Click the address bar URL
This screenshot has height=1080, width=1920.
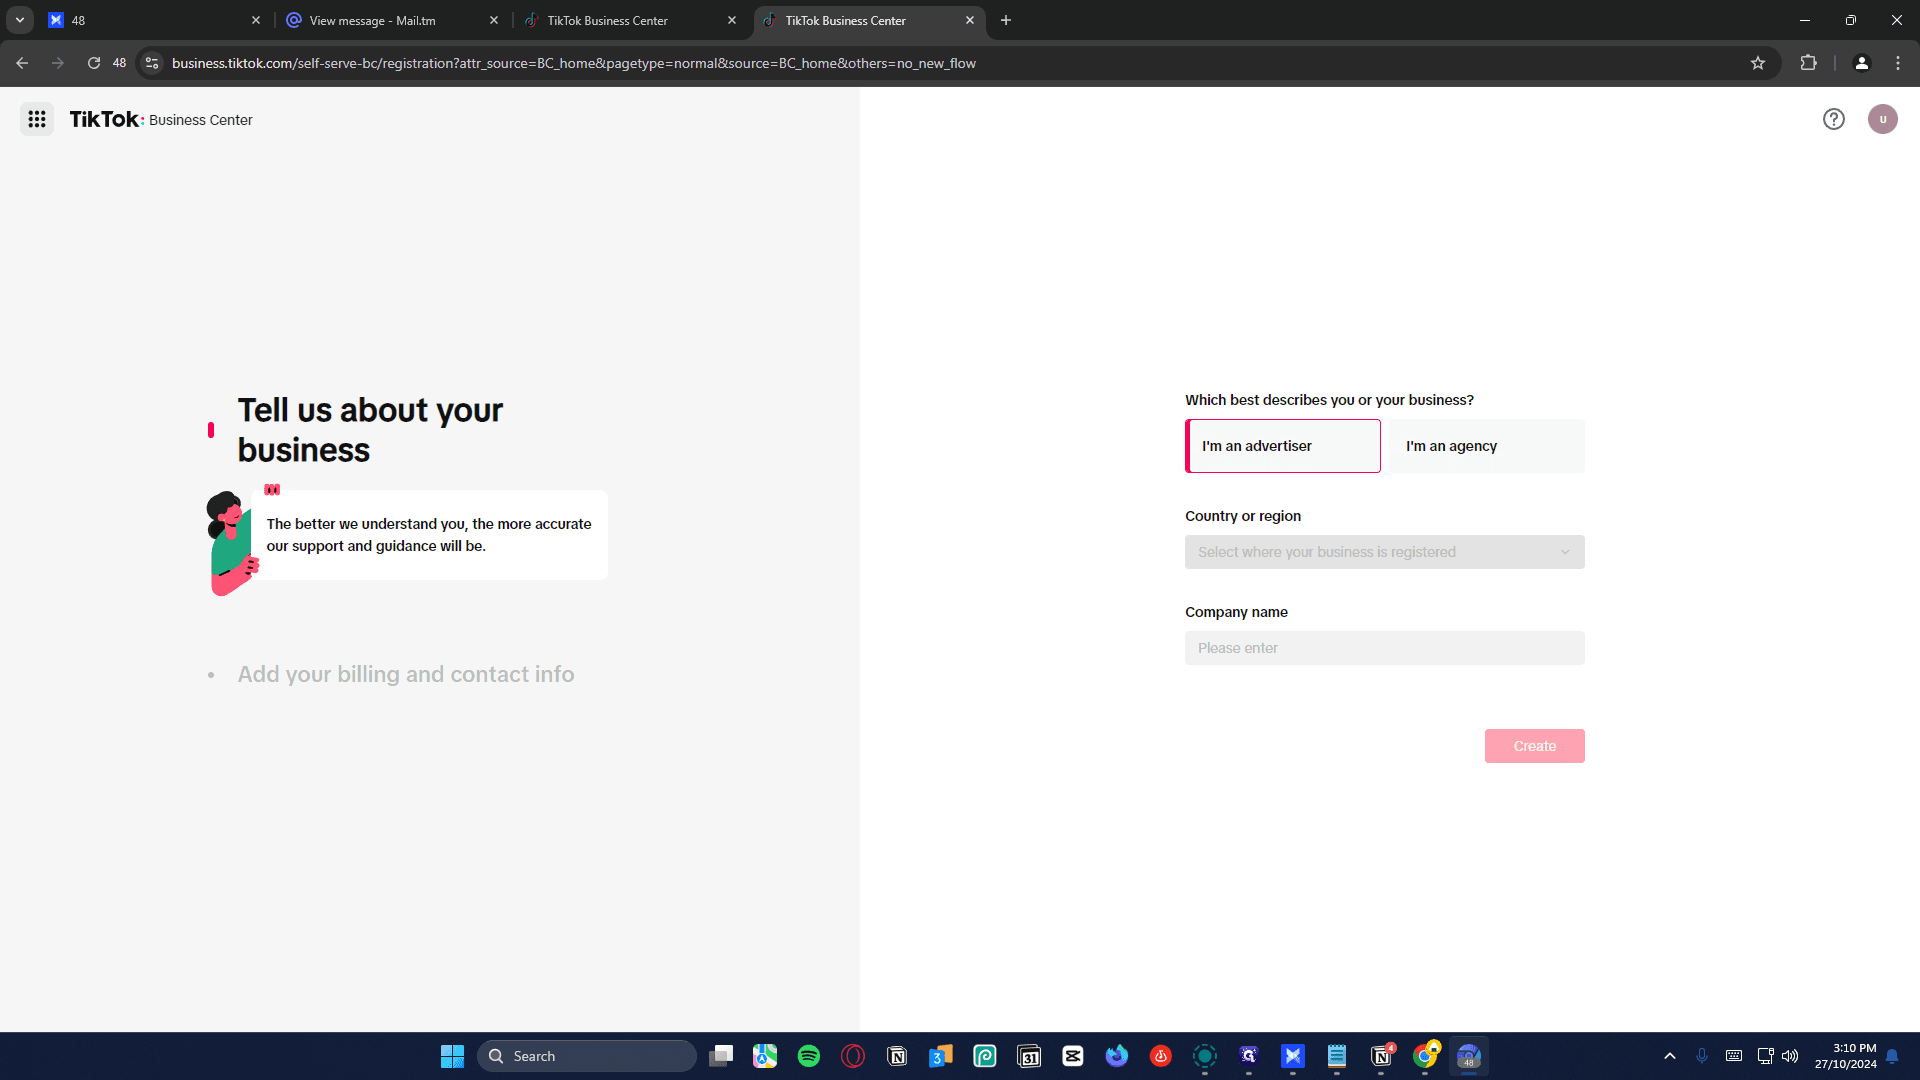pyautogui.click(x=573, y=63)
